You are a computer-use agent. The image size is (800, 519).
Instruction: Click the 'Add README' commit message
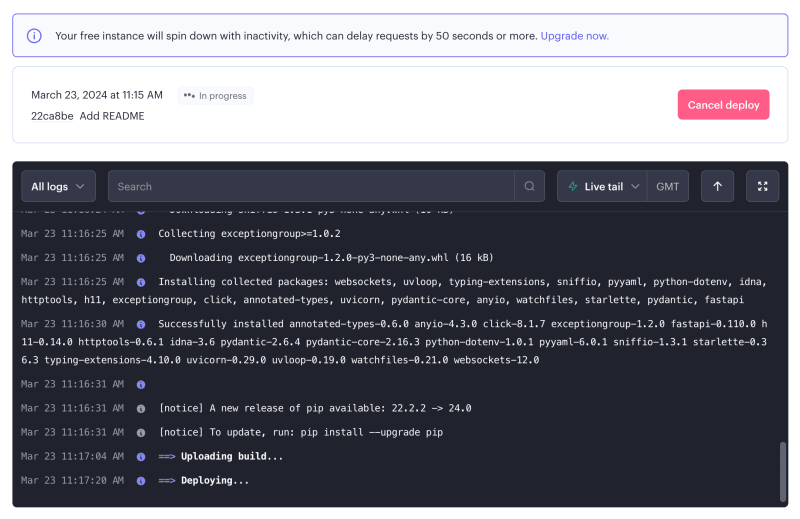(112, 116)
